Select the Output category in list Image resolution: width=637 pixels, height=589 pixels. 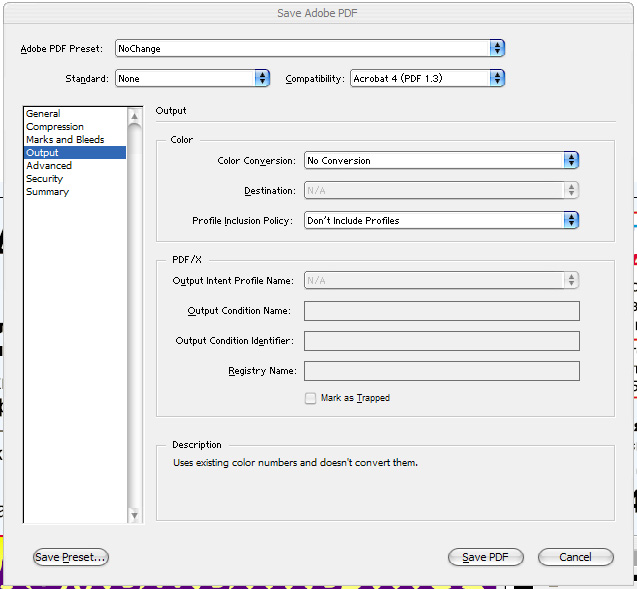point(75,153)
